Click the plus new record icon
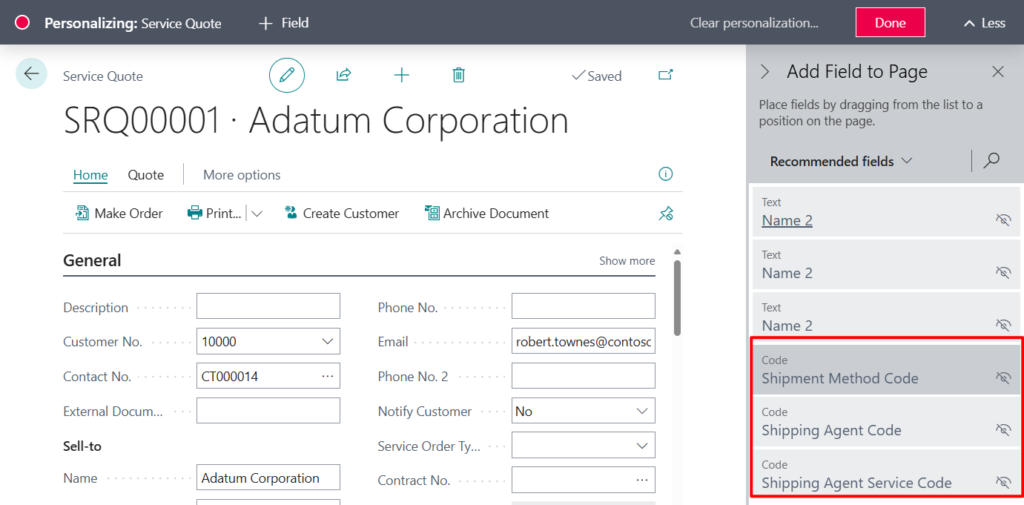This screenshot has width=1024, height=505. [401, 75]
